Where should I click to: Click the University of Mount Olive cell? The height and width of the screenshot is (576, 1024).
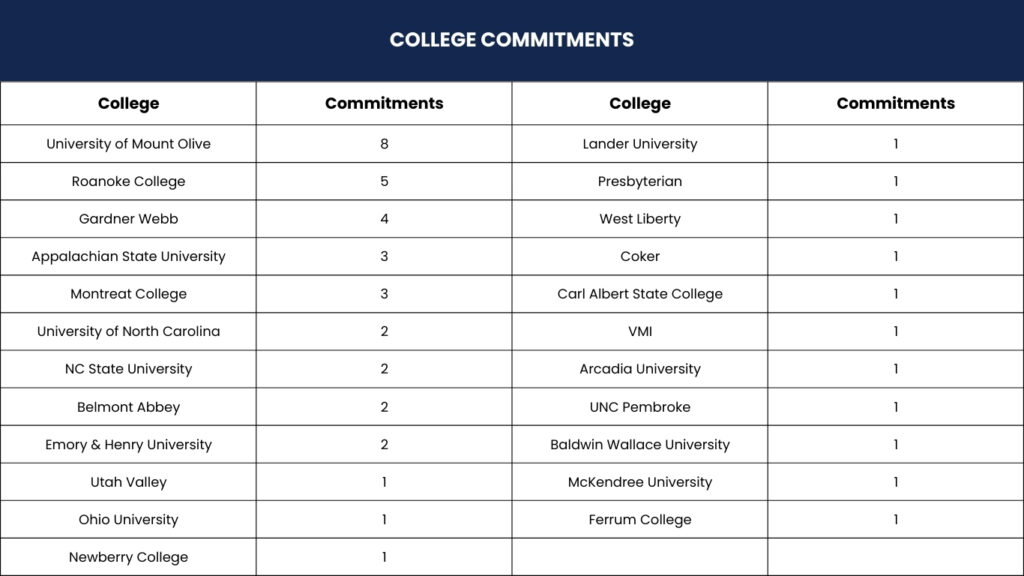[x=129, y=144]
